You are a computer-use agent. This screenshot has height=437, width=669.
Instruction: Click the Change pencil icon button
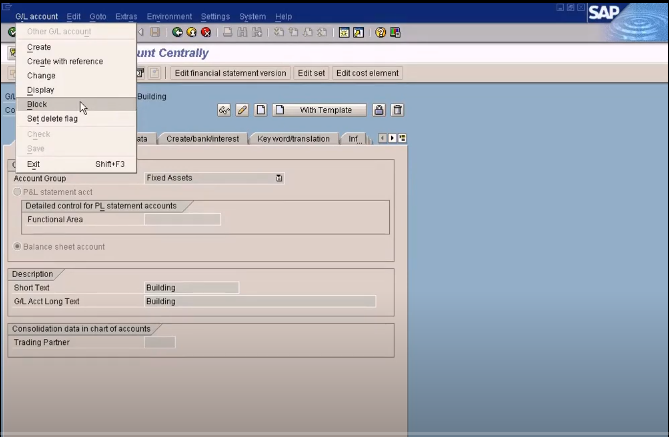pos(242,110)
